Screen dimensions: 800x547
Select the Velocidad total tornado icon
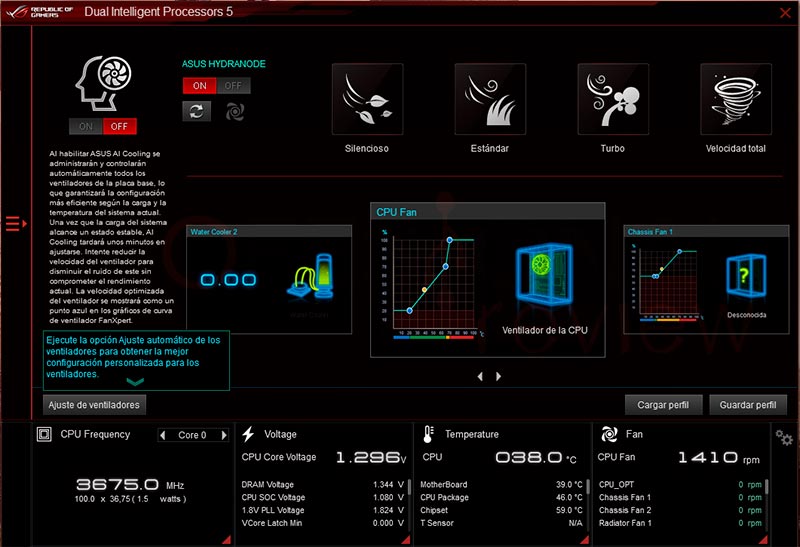coord(735,100)
